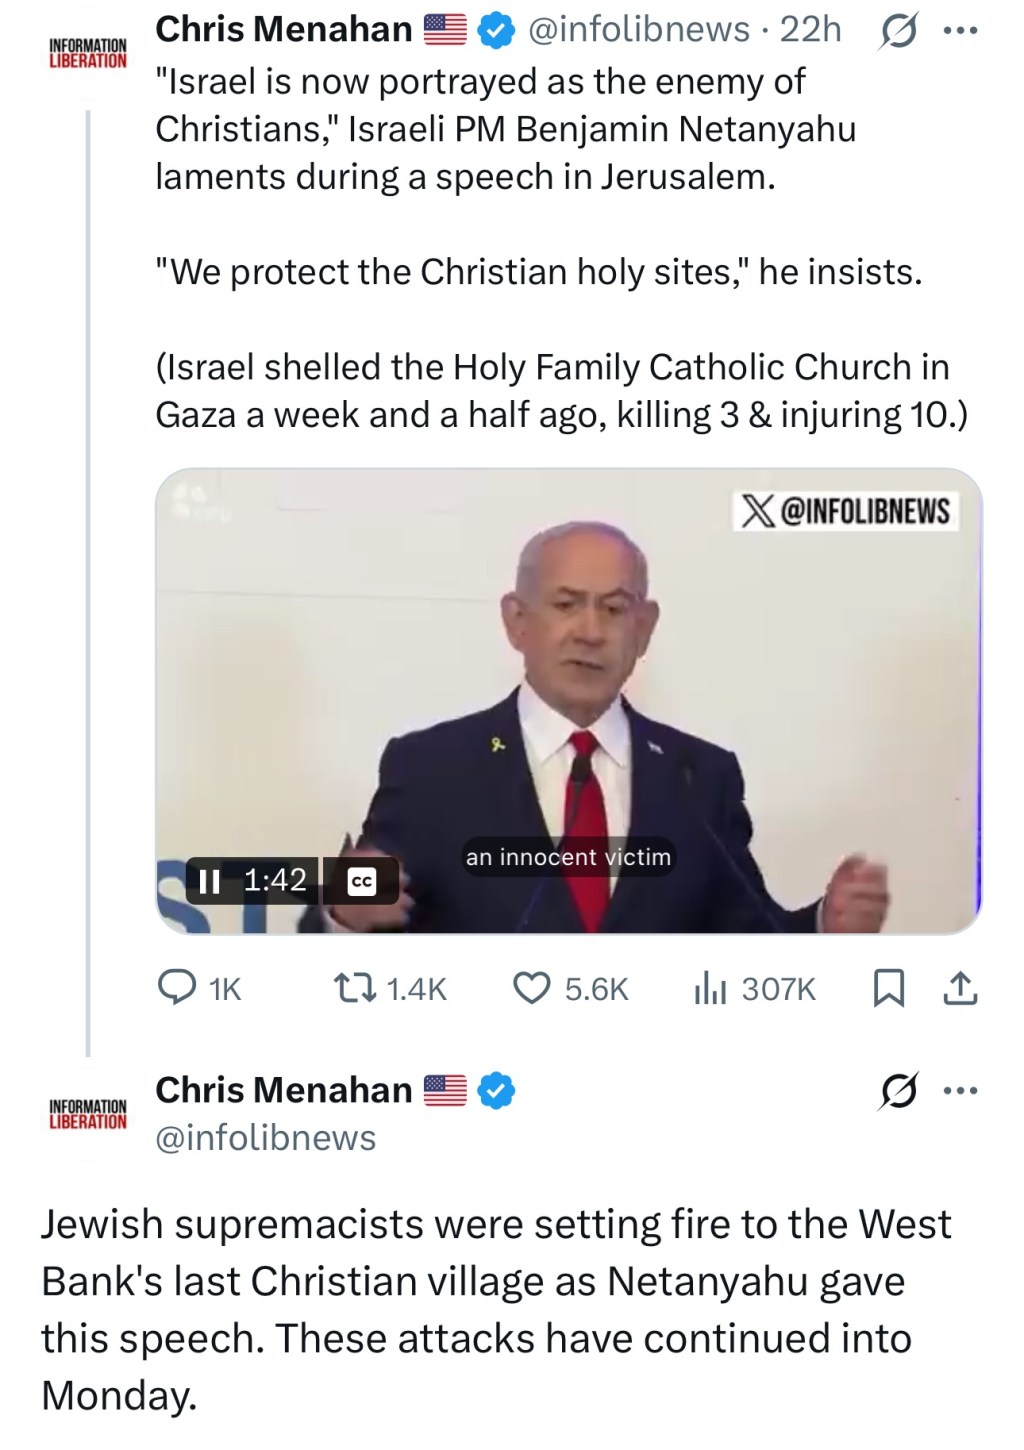Open Information Liberation avatar on first post

pyautogui.click(x=88, y=53)
